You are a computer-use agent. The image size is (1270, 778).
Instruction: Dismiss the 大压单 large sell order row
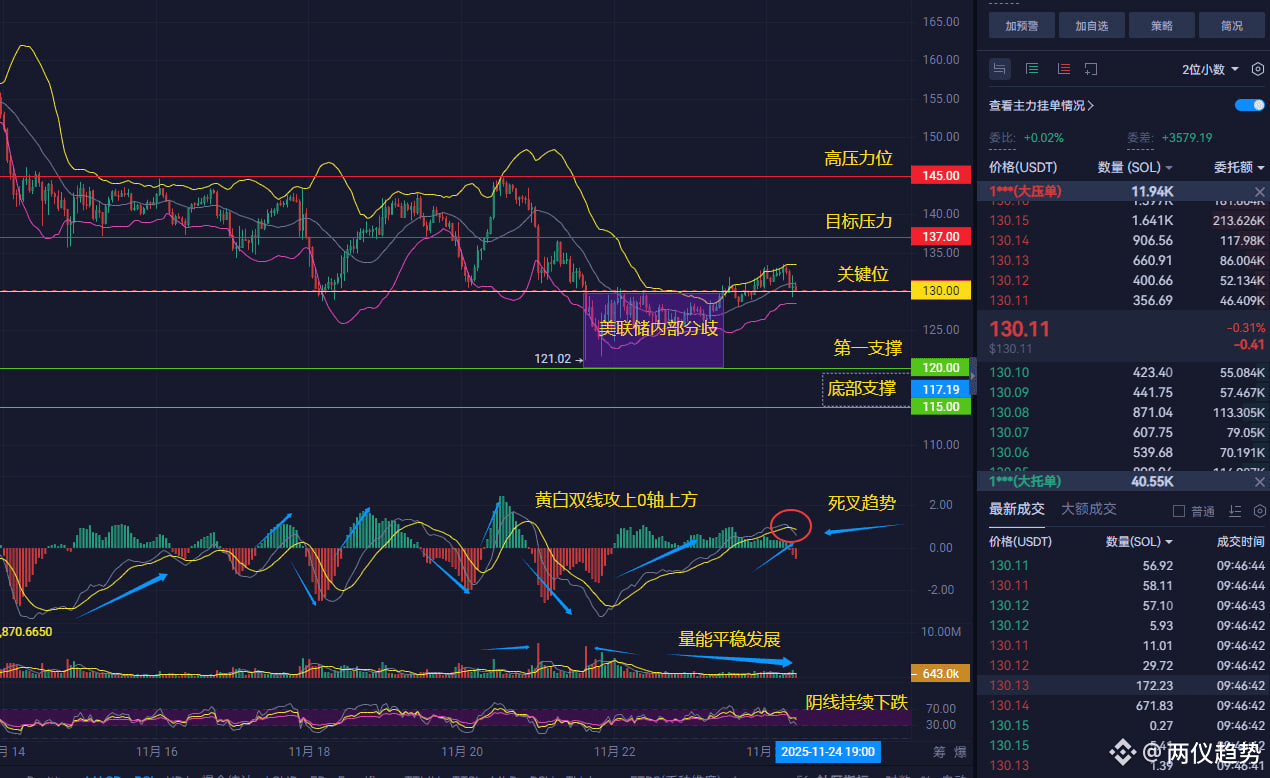(1259, 191)
